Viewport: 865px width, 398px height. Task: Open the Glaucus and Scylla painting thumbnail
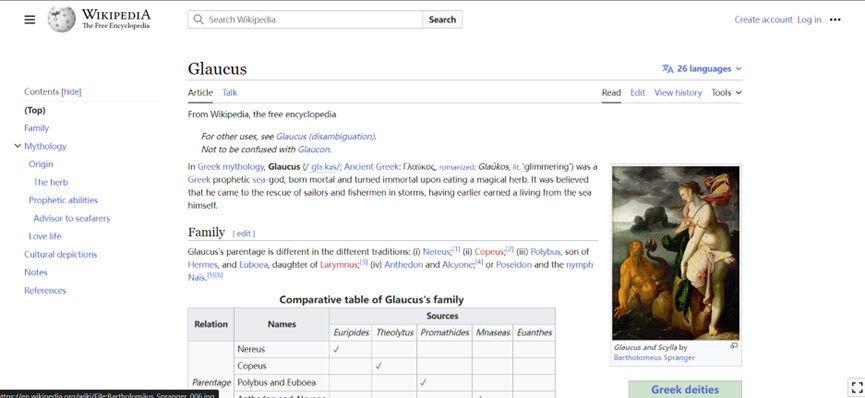point(676,253)
